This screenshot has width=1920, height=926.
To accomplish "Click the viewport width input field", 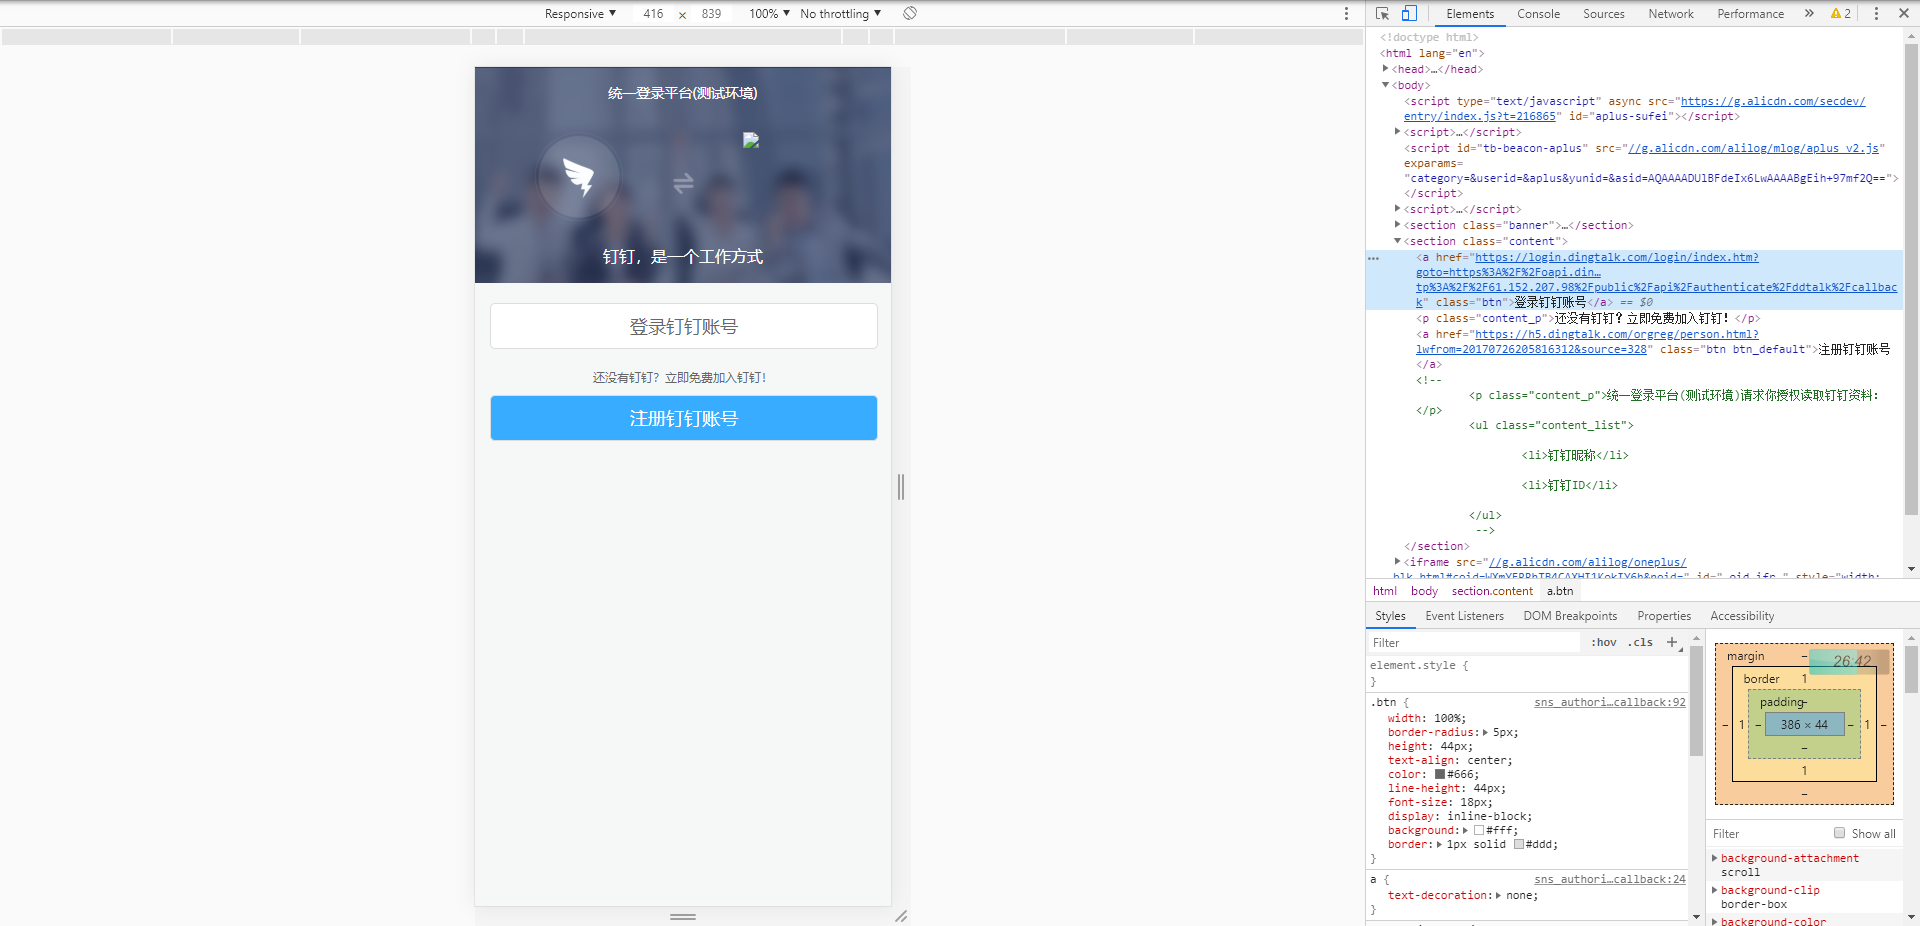I will (x=653, y=13).
